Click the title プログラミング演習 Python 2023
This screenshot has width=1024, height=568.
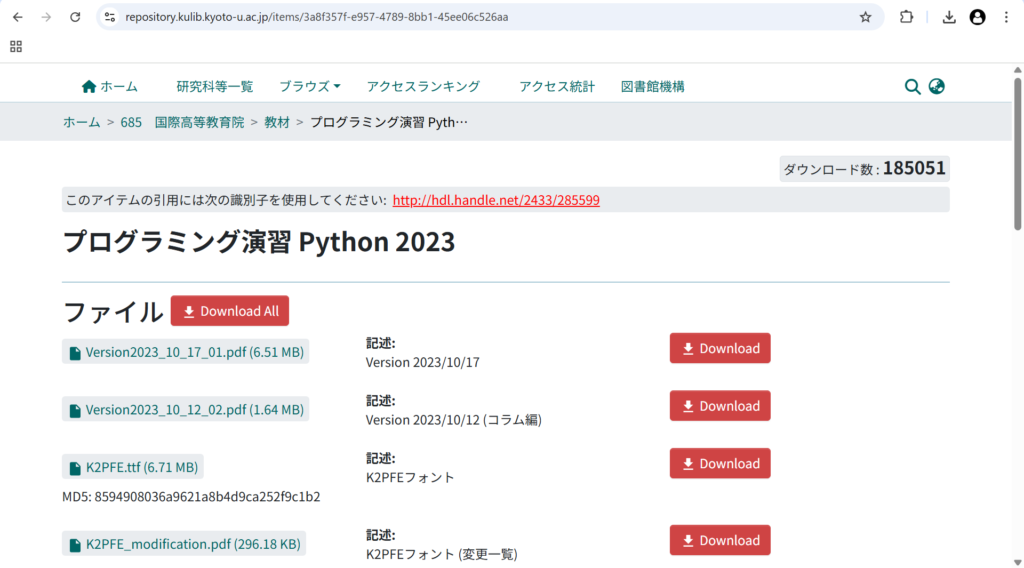point(259,242)
